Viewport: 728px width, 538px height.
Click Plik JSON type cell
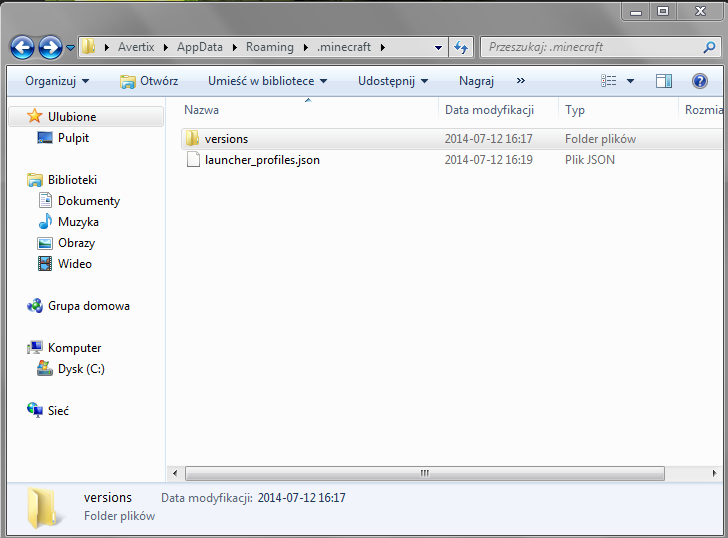pos(590,160)
